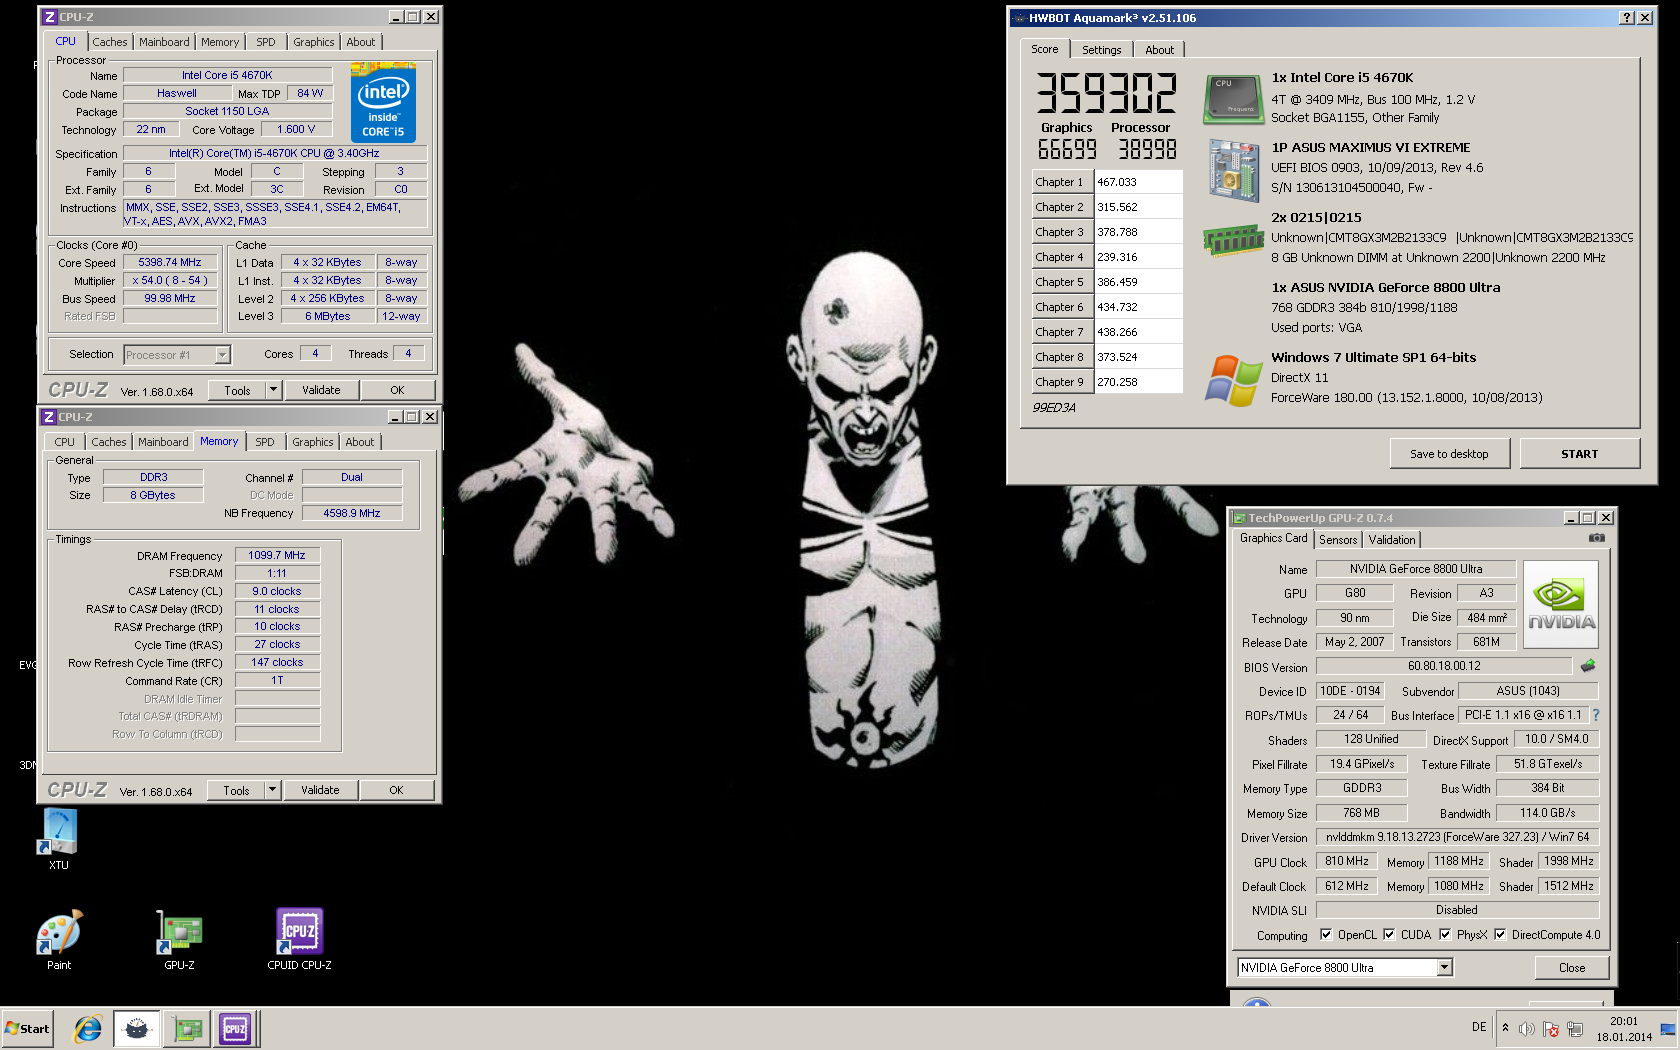Toggle the OpenCL checkbox in GPU-Z
Image resolution: width=1680 pixels, height=1050 pixels.
pyautogui.click(x=1326, y=935)
